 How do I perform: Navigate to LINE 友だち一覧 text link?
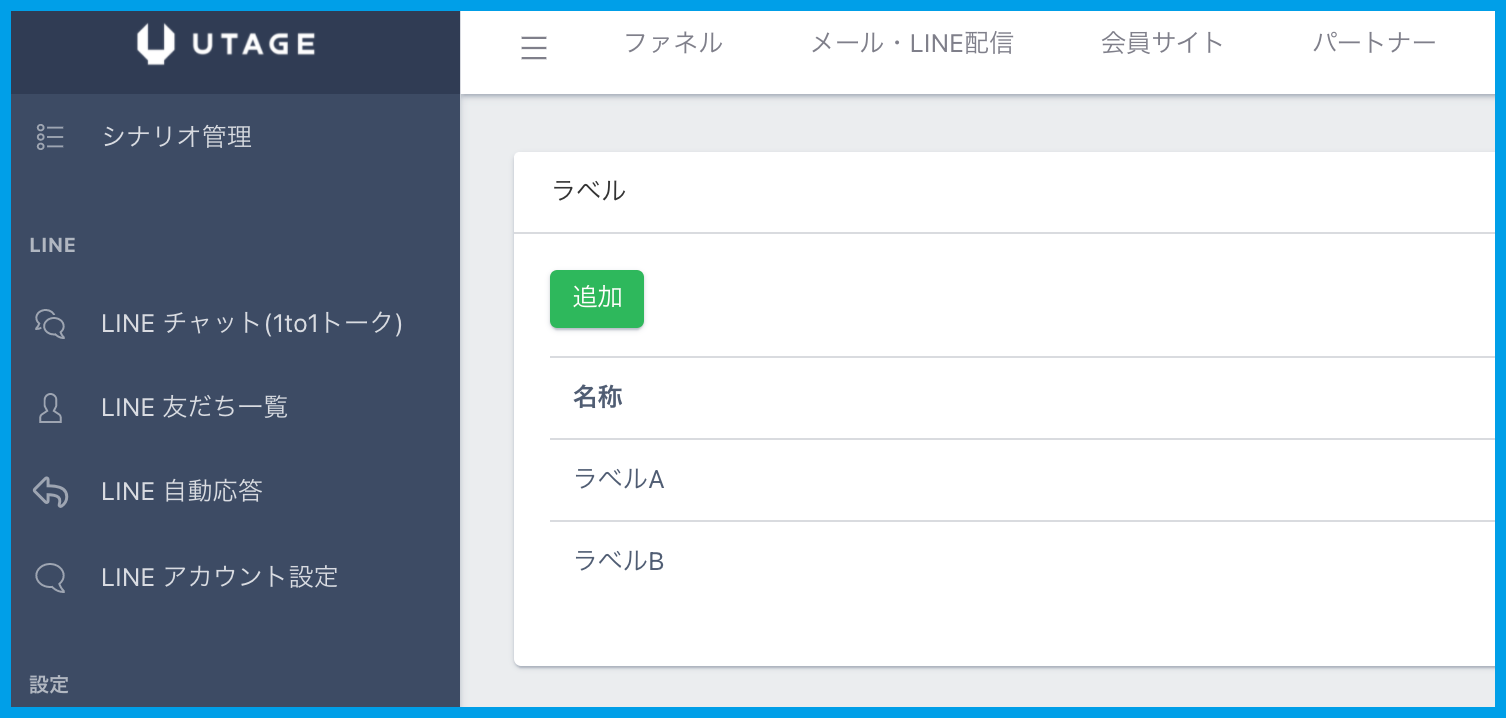tap(195, 407)
